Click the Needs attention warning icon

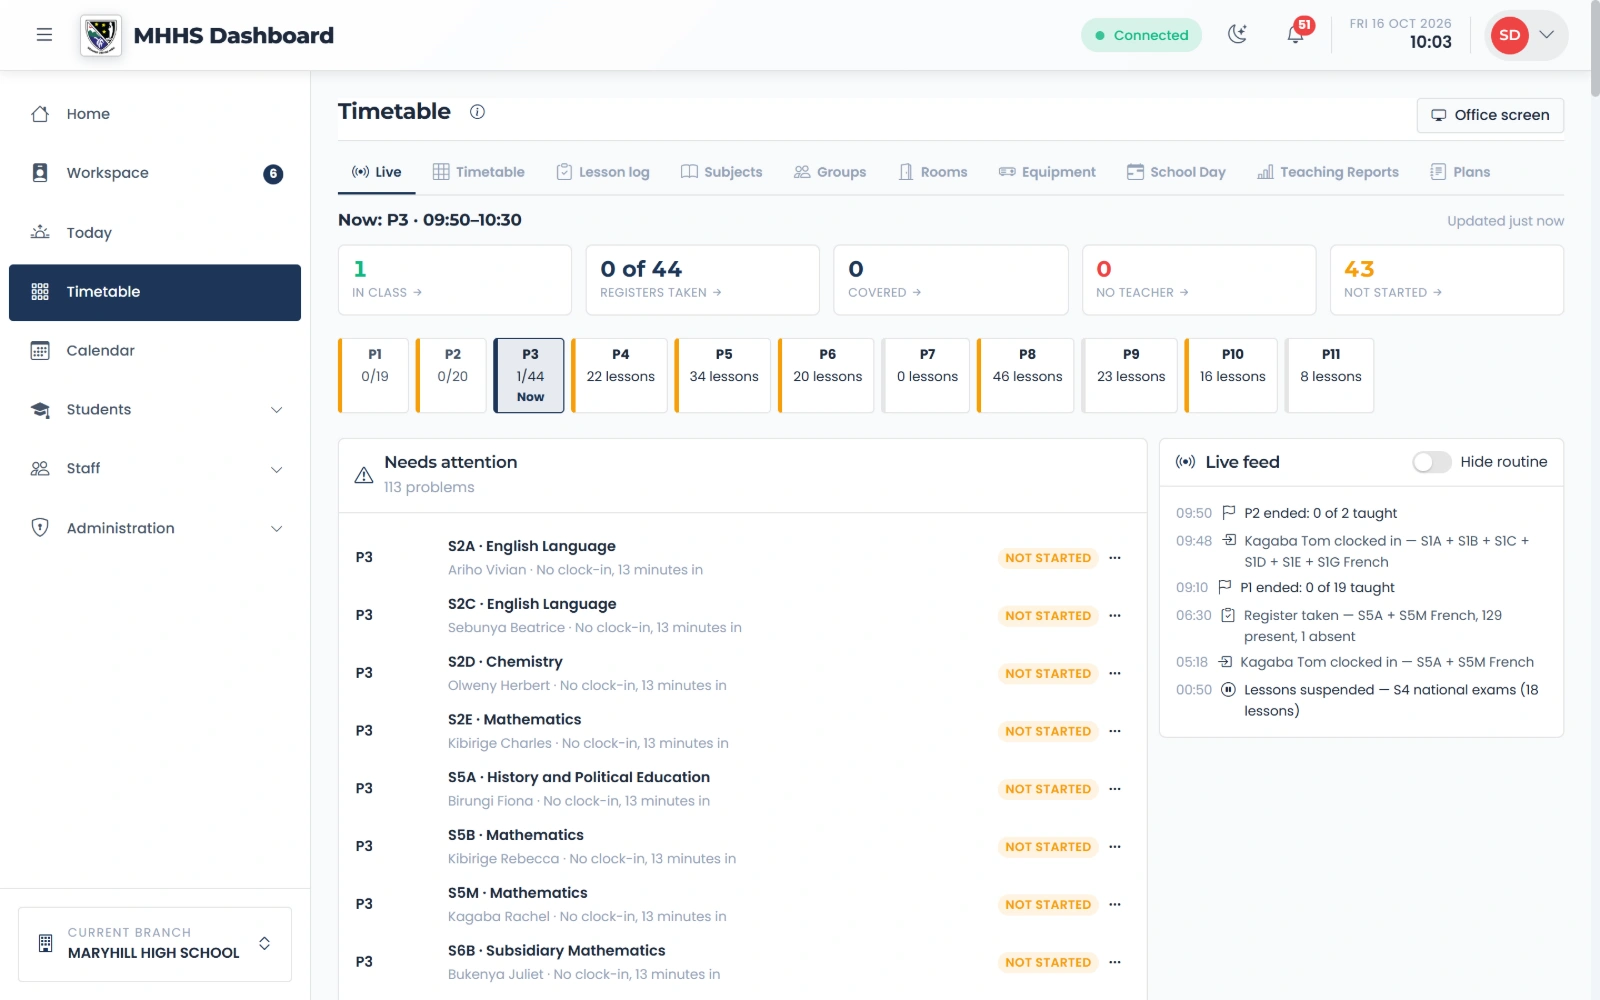(x=364, y=476)
